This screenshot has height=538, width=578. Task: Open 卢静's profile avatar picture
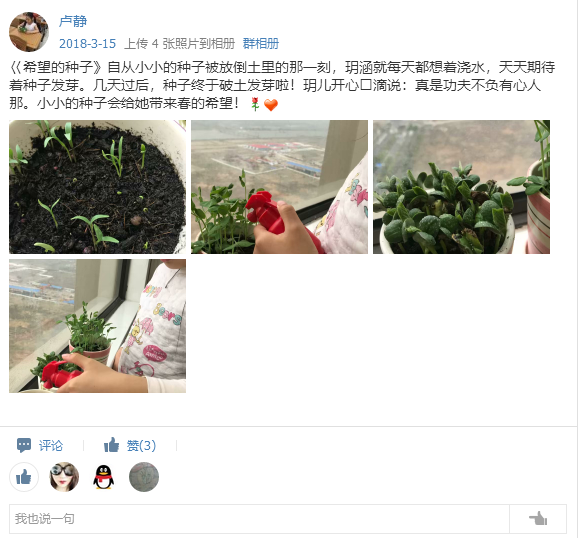pos(29,32)
